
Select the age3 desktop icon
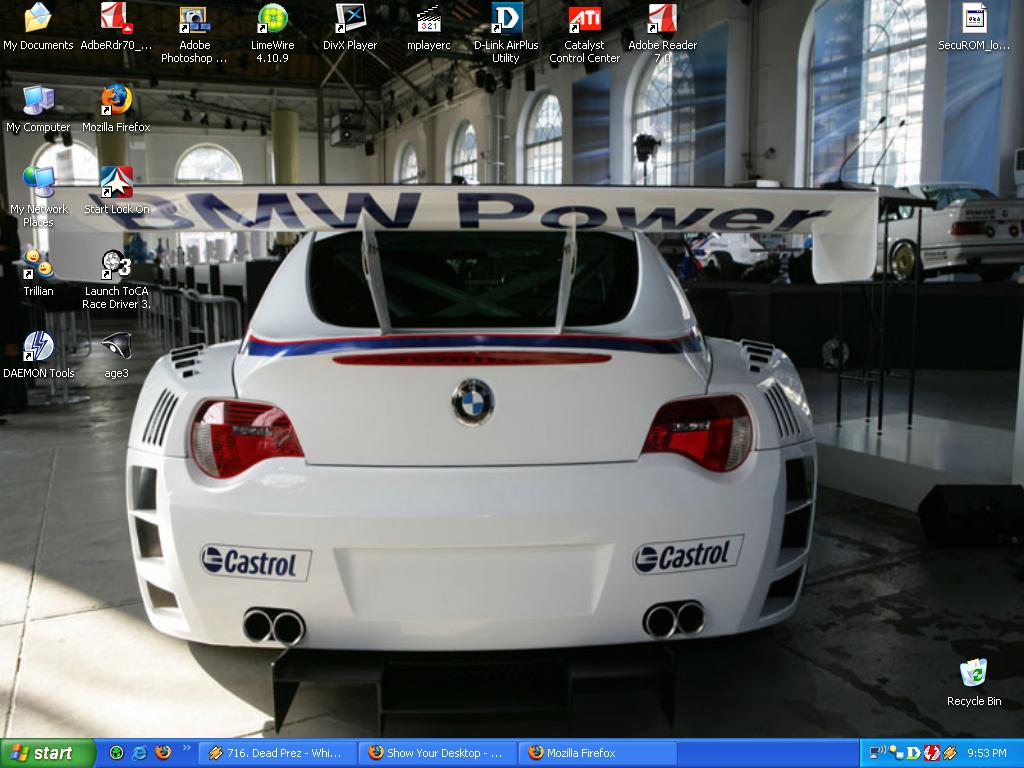116,347
